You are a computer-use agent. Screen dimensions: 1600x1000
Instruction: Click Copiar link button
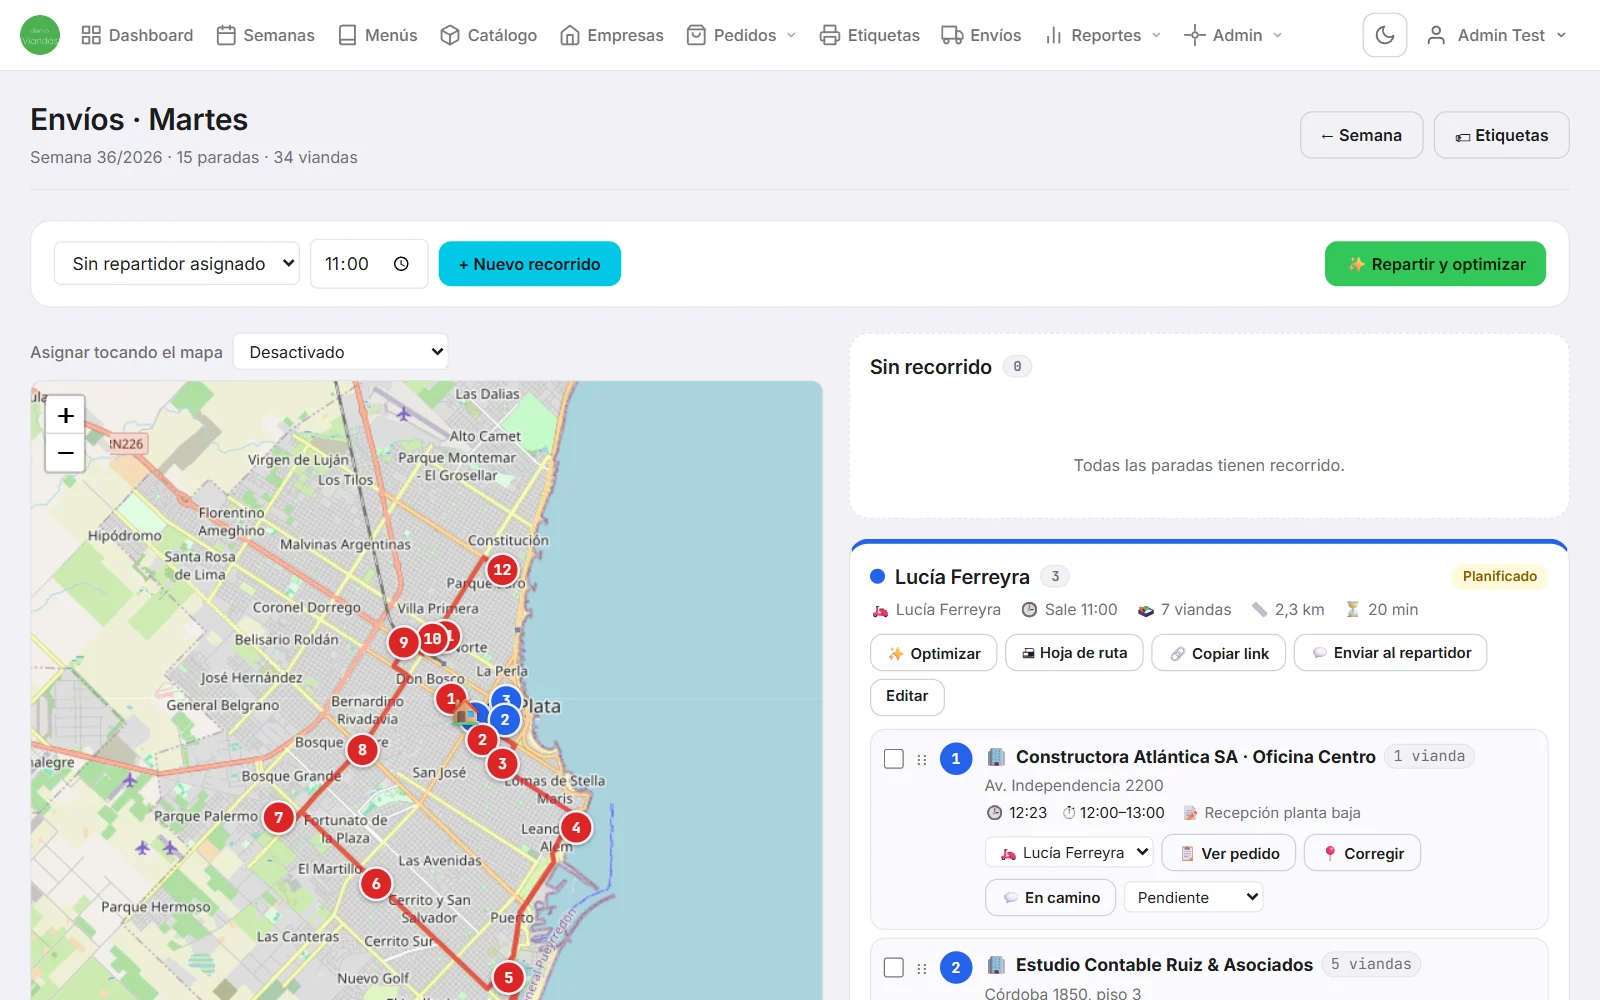[1219, 653]
